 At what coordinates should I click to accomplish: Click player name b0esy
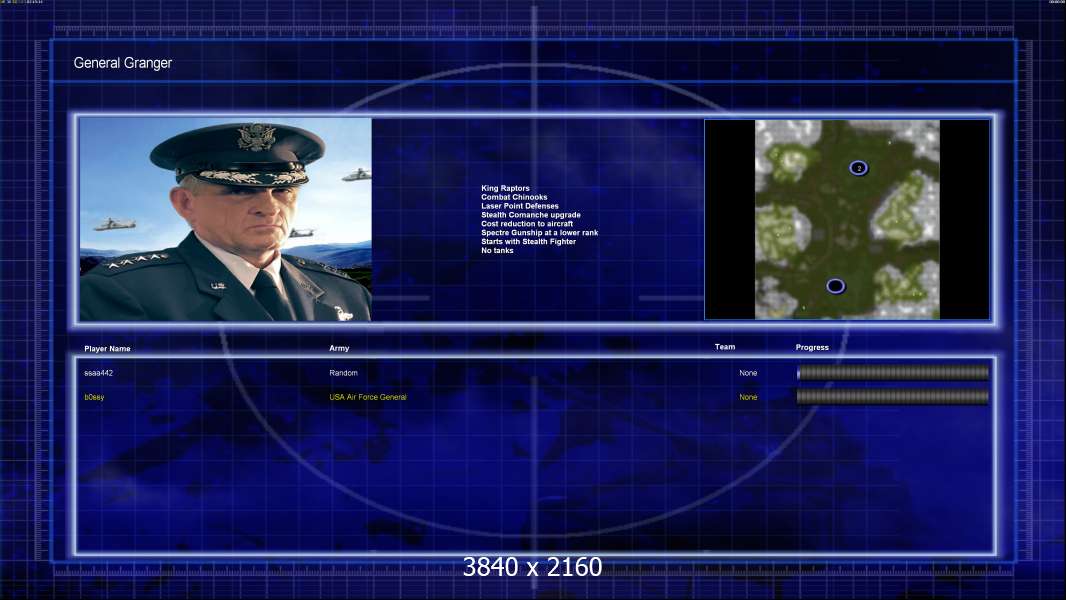(x=94, y=398)
